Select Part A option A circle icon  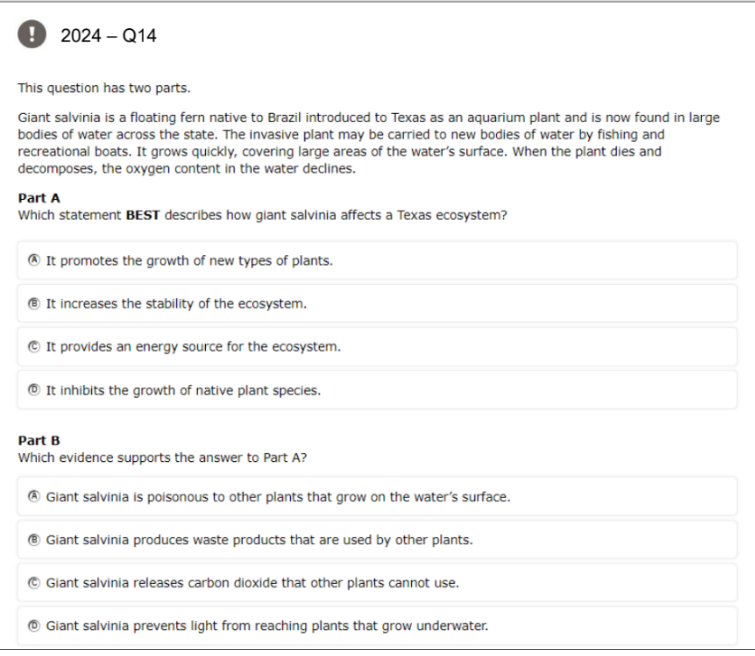click(34, 260)
